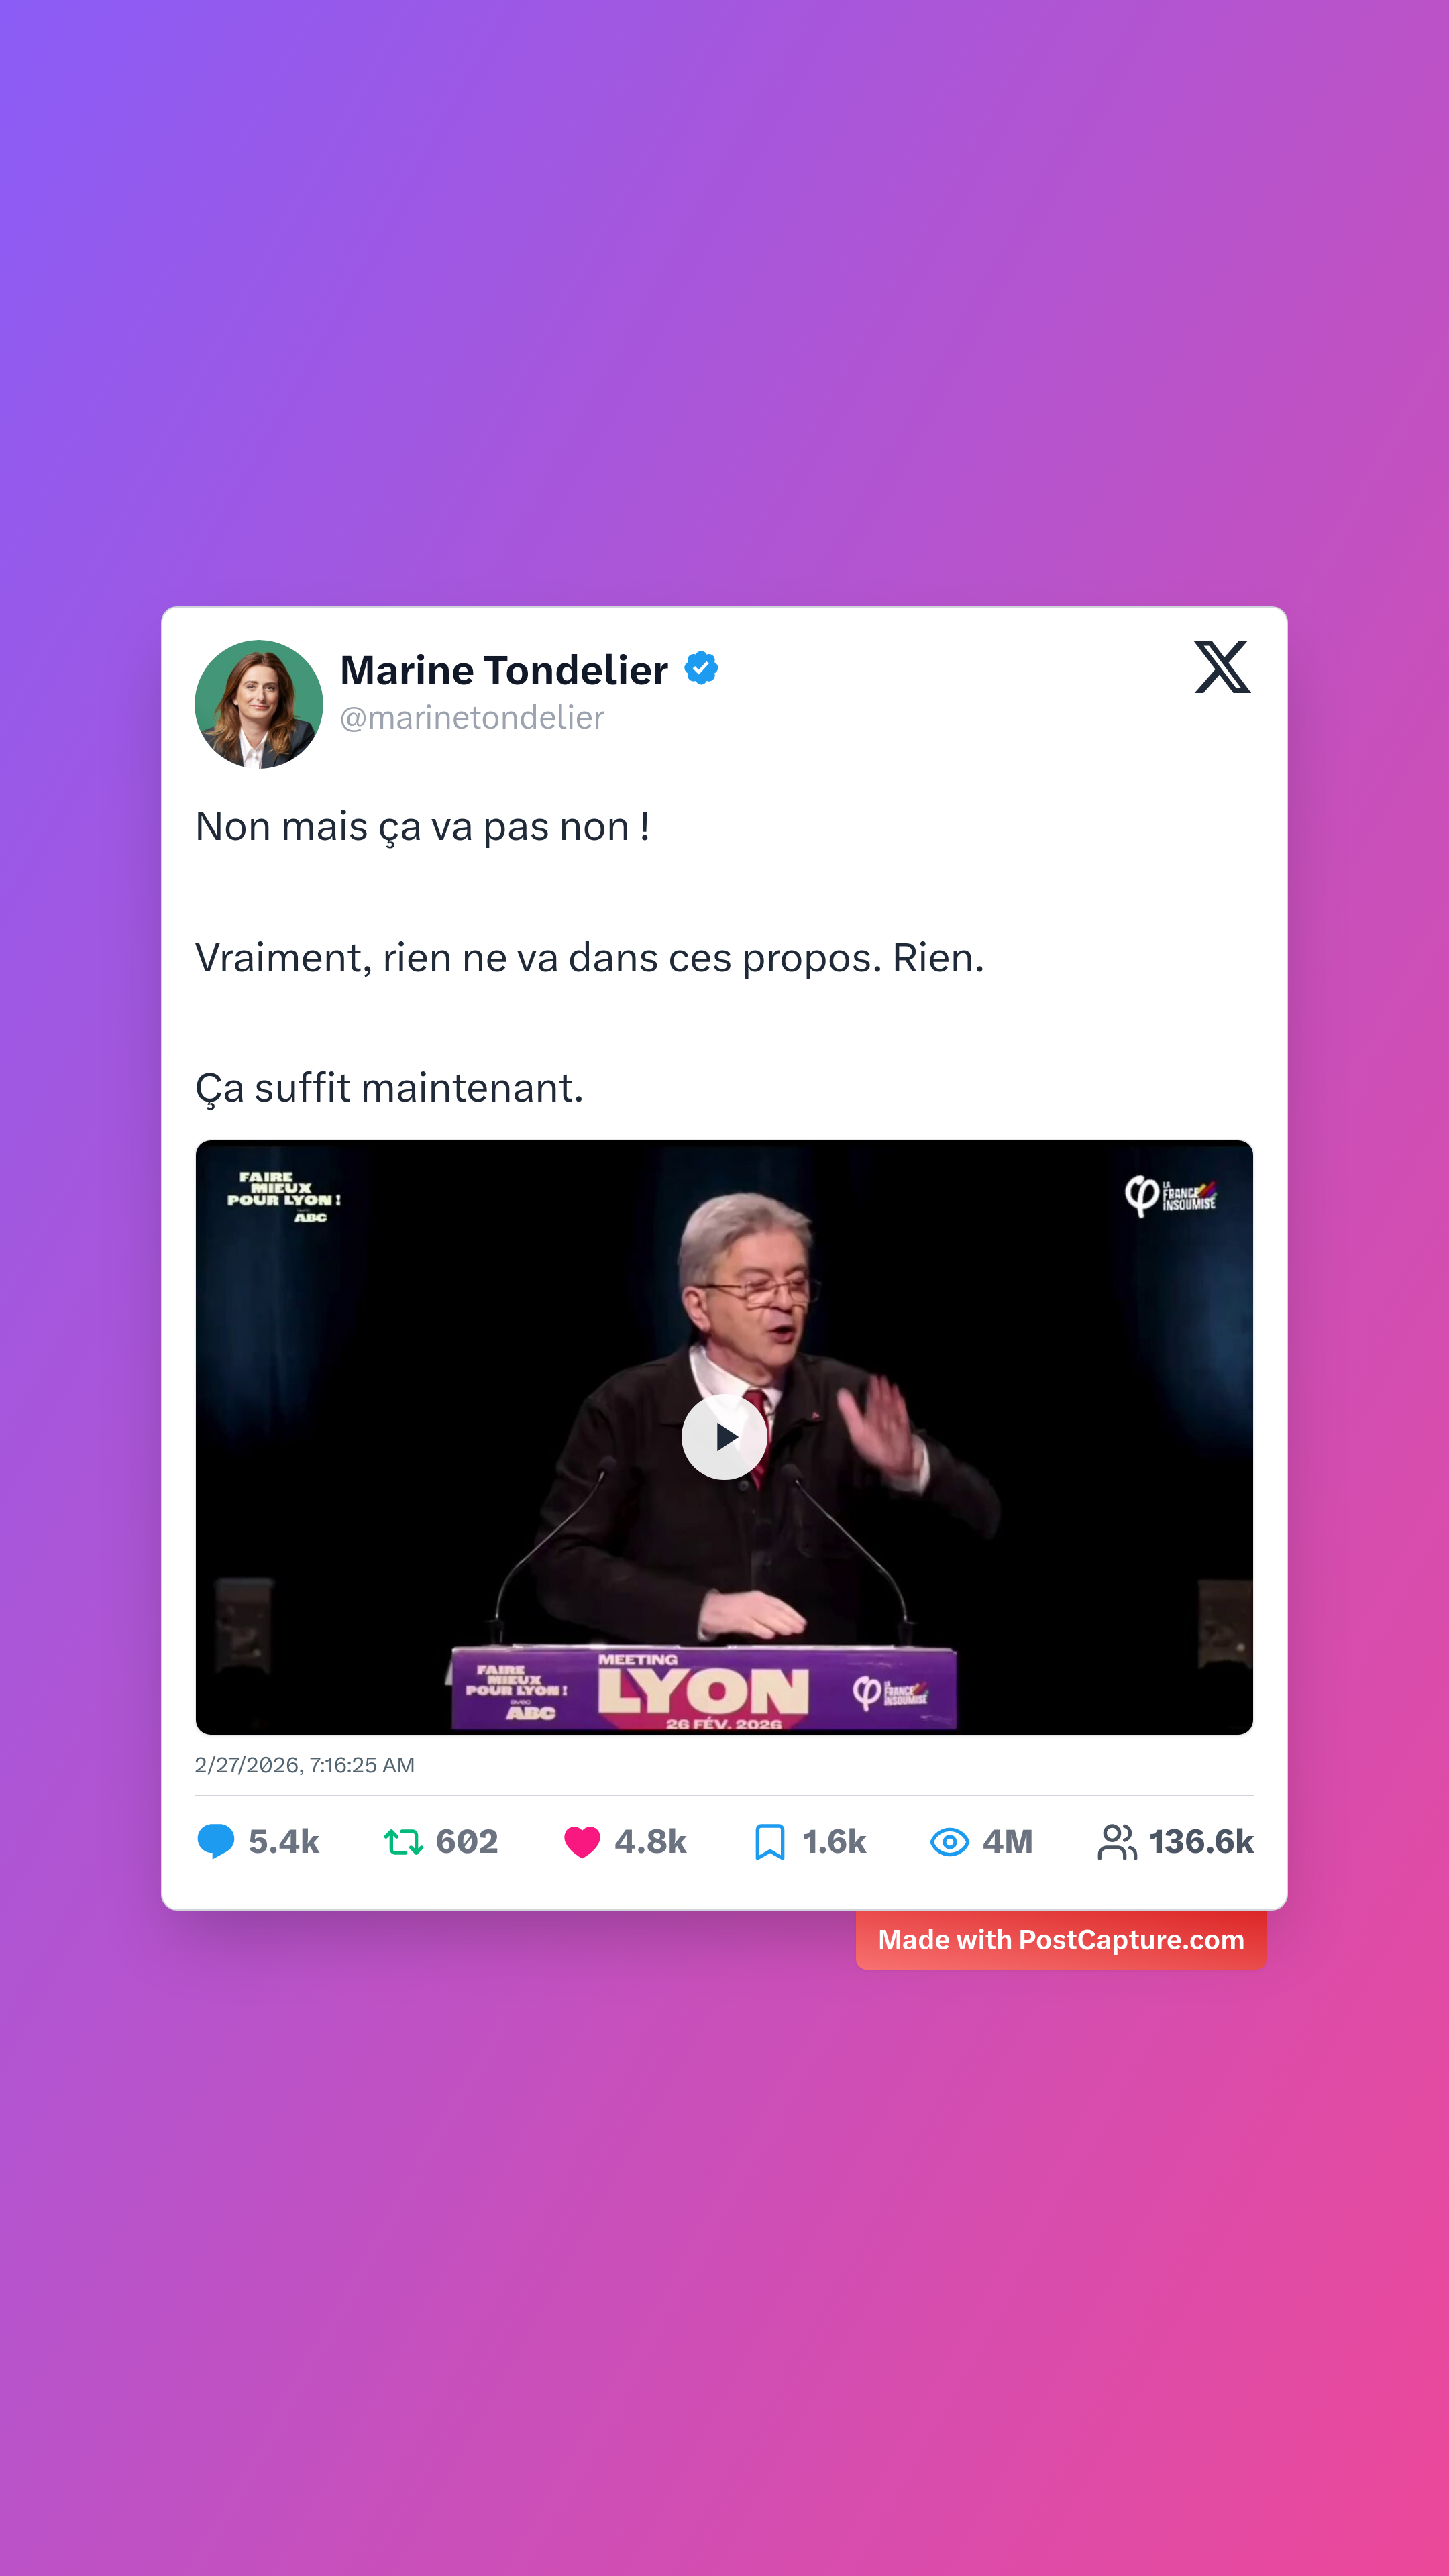
Task: Click the tweet text 'Ça suffit maintenant.'
Action: pyautogui.click(x=389, y=1088)
